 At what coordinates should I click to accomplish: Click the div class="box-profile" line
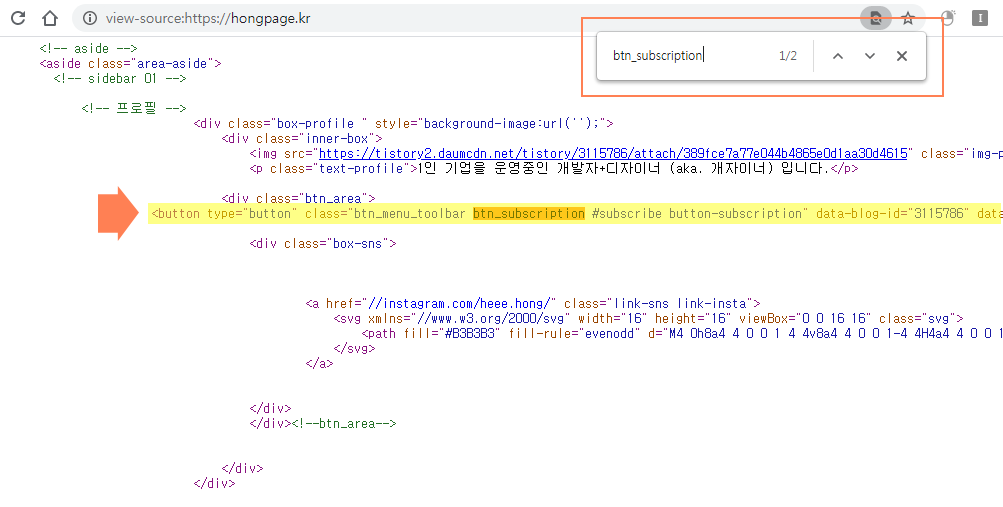tap(404, 123)
